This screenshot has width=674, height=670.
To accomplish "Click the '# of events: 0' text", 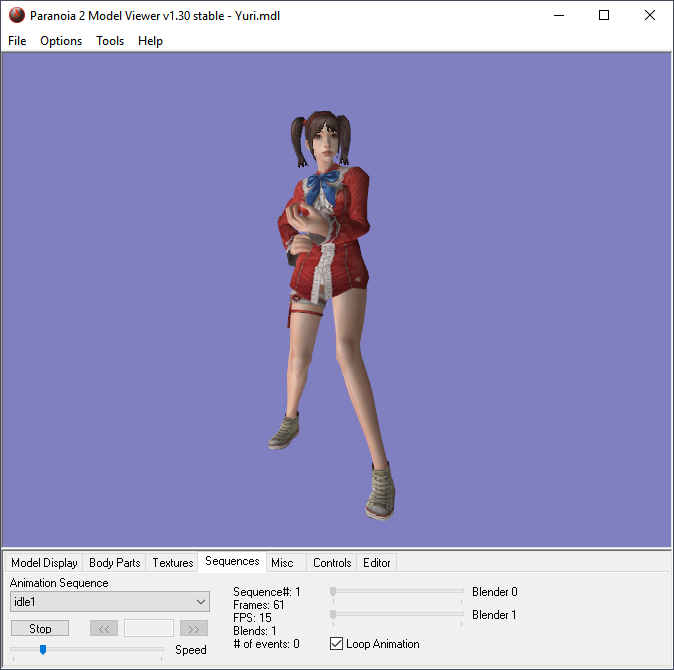I will [267, 644].
